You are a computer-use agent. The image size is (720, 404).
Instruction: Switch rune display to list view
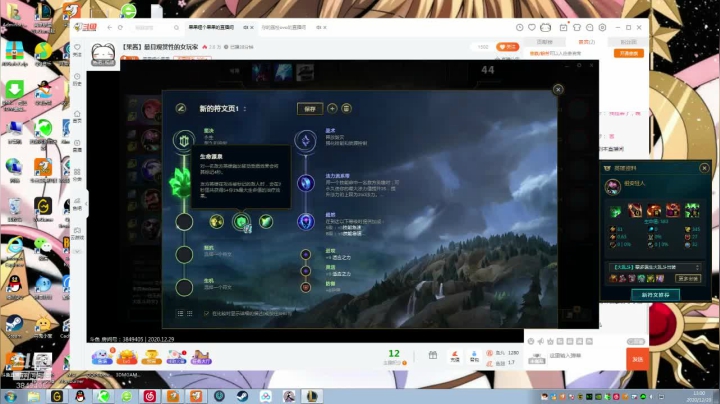180,313
